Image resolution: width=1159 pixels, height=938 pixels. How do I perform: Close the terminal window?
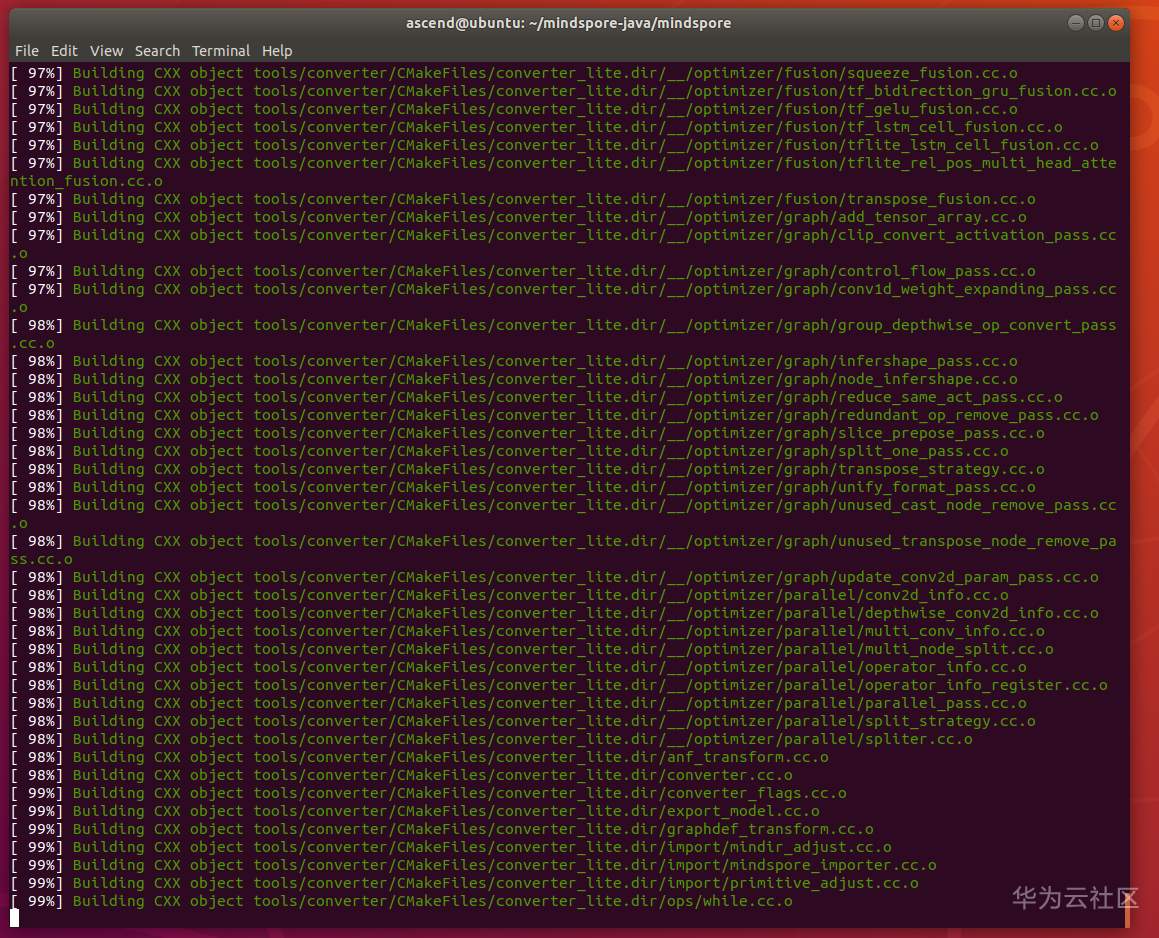(1116, 23)
